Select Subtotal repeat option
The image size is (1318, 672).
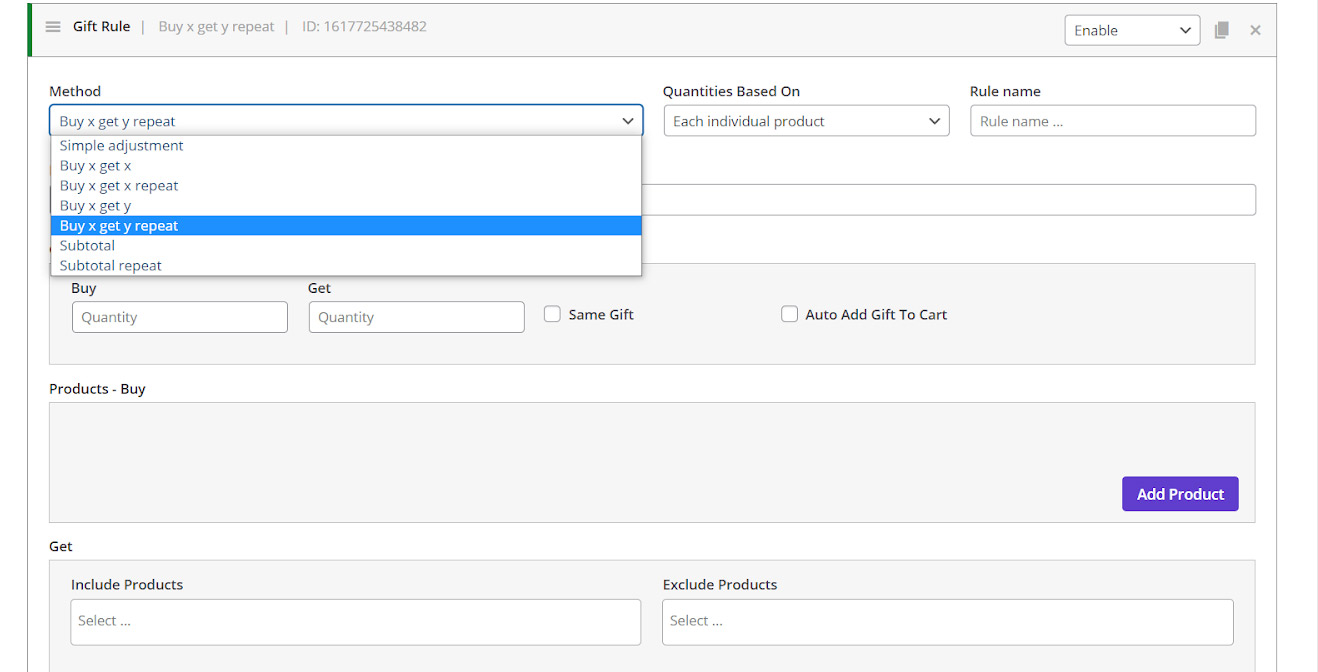pos(110,266)
